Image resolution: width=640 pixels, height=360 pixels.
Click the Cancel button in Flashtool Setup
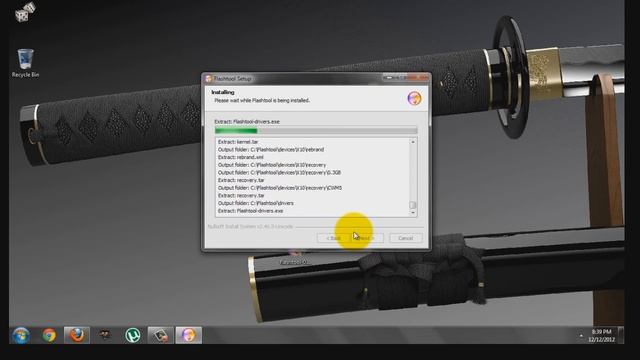pos(406,238)
